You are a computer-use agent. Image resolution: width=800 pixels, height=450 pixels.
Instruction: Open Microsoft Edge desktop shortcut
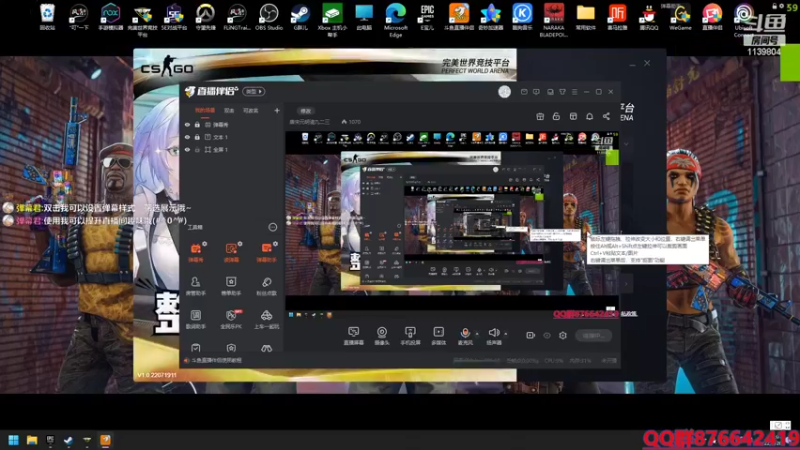395,19
